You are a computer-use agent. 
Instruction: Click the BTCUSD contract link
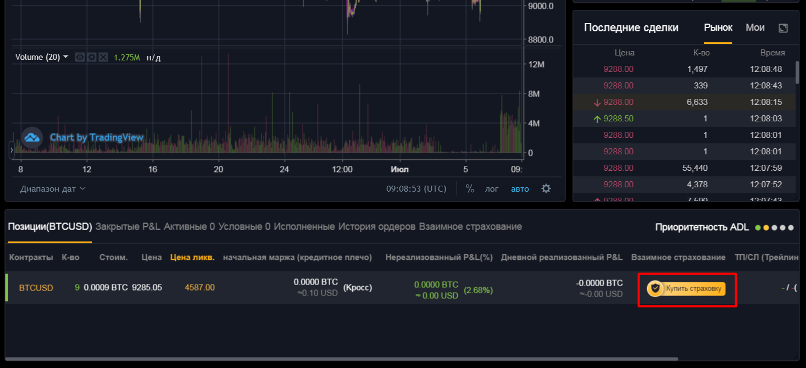click(x=36, y=288)
